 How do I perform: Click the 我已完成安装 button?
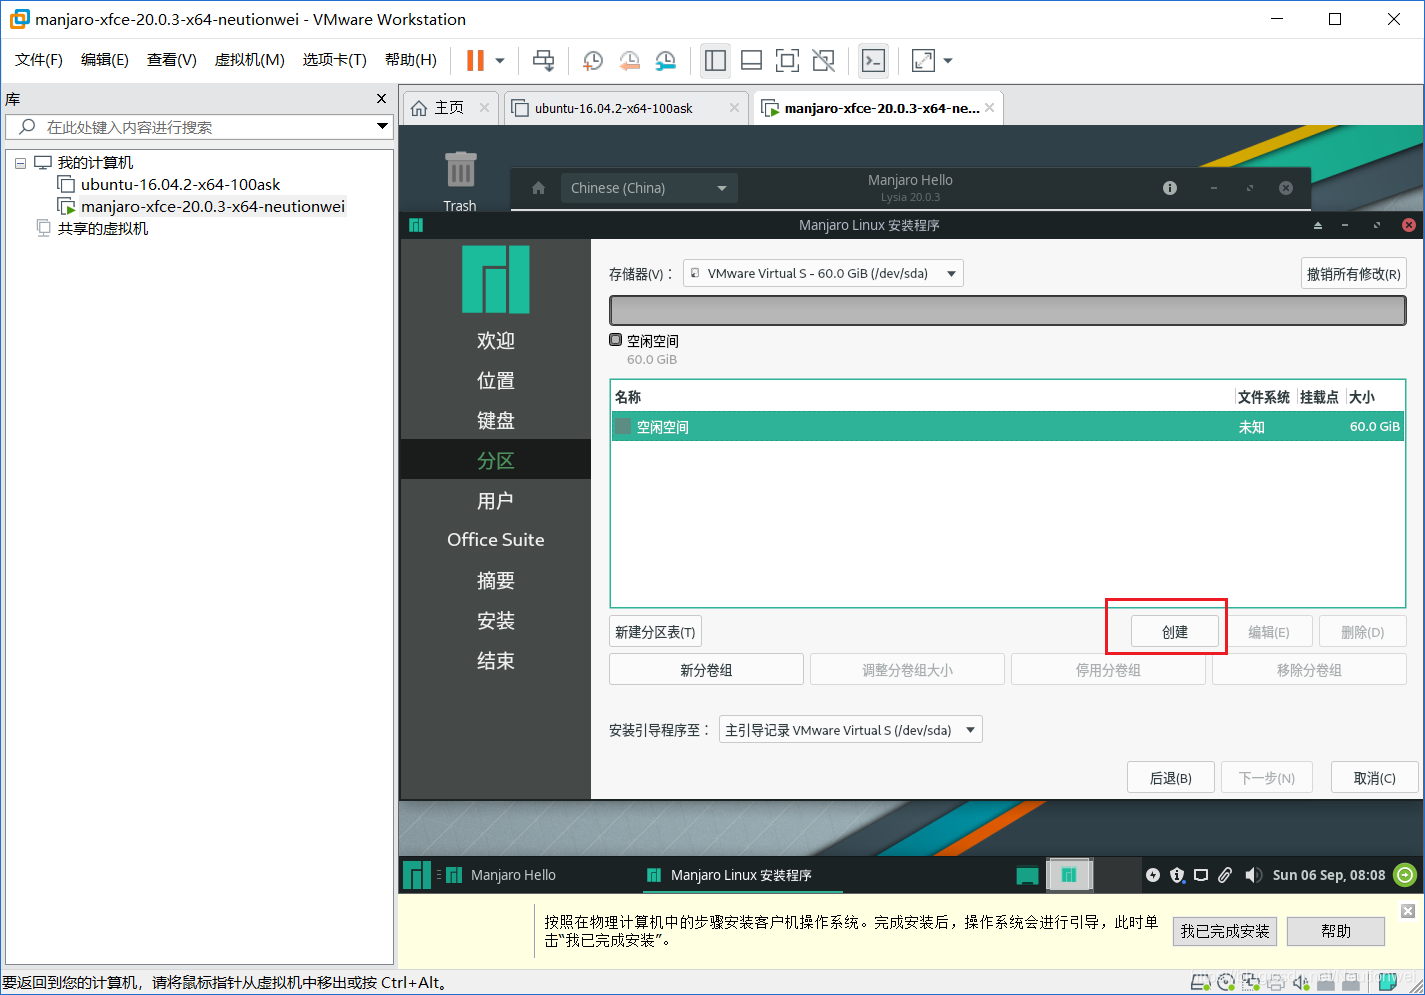1225,931
